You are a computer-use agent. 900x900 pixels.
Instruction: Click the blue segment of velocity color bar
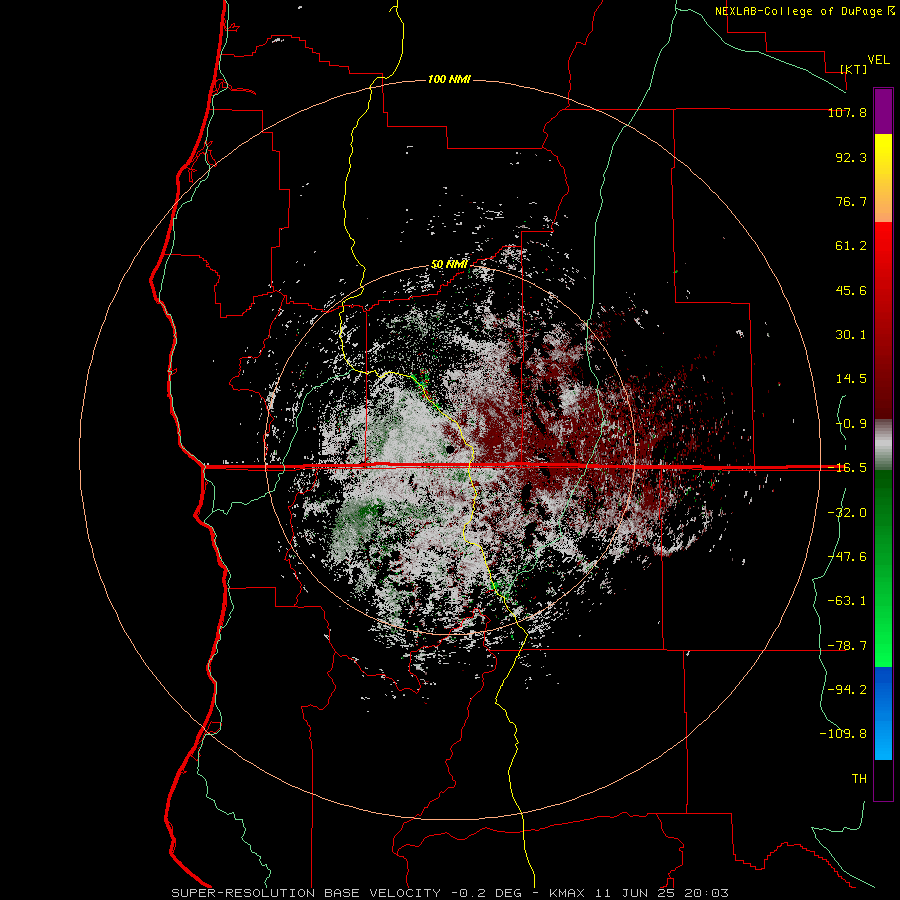pos(883,713)
